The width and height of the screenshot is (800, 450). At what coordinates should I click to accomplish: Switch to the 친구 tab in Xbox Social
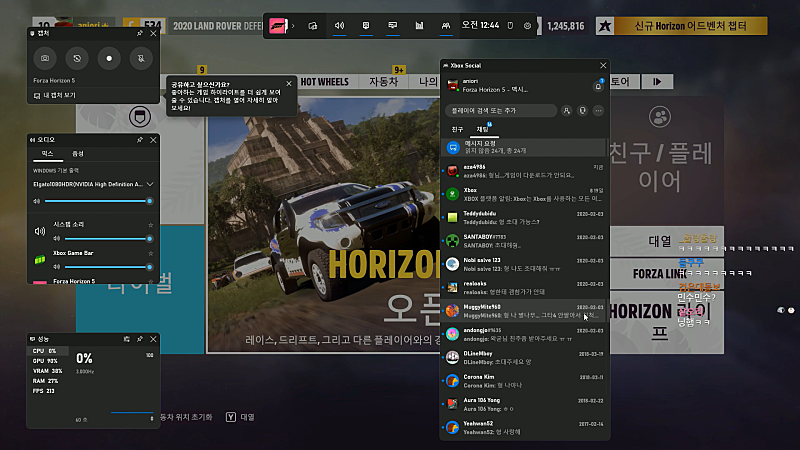coord(457,130)
